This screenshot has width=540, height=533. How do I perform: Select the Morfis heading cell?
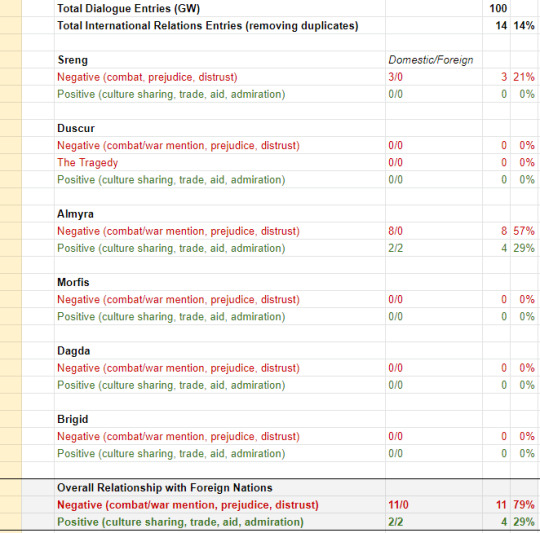220,282
